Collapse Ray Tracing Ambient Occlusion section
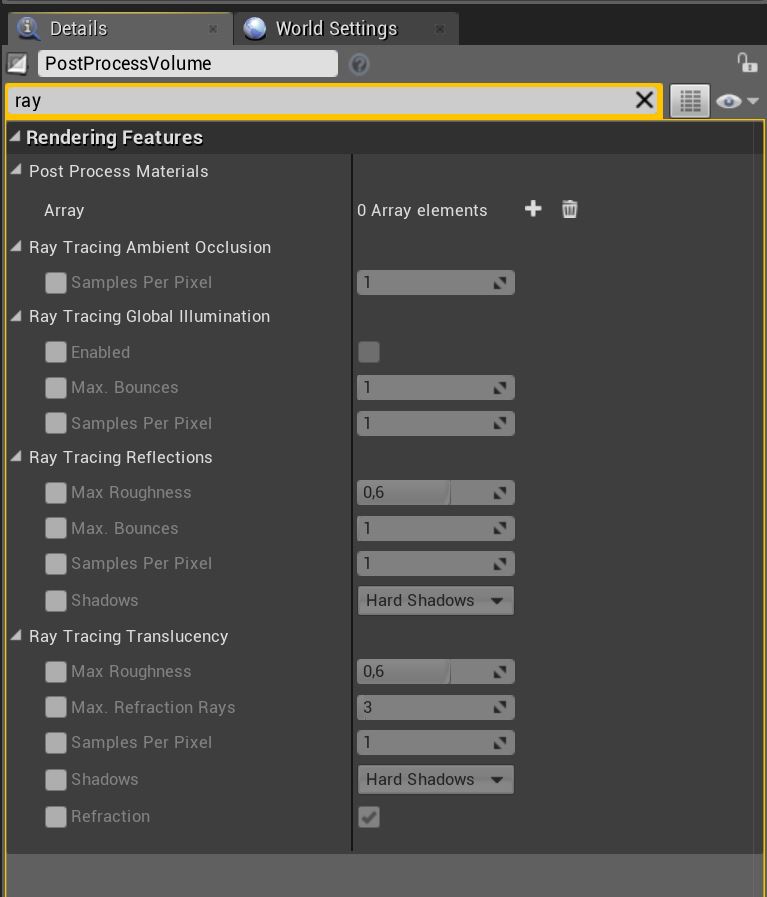 (16, 247)
